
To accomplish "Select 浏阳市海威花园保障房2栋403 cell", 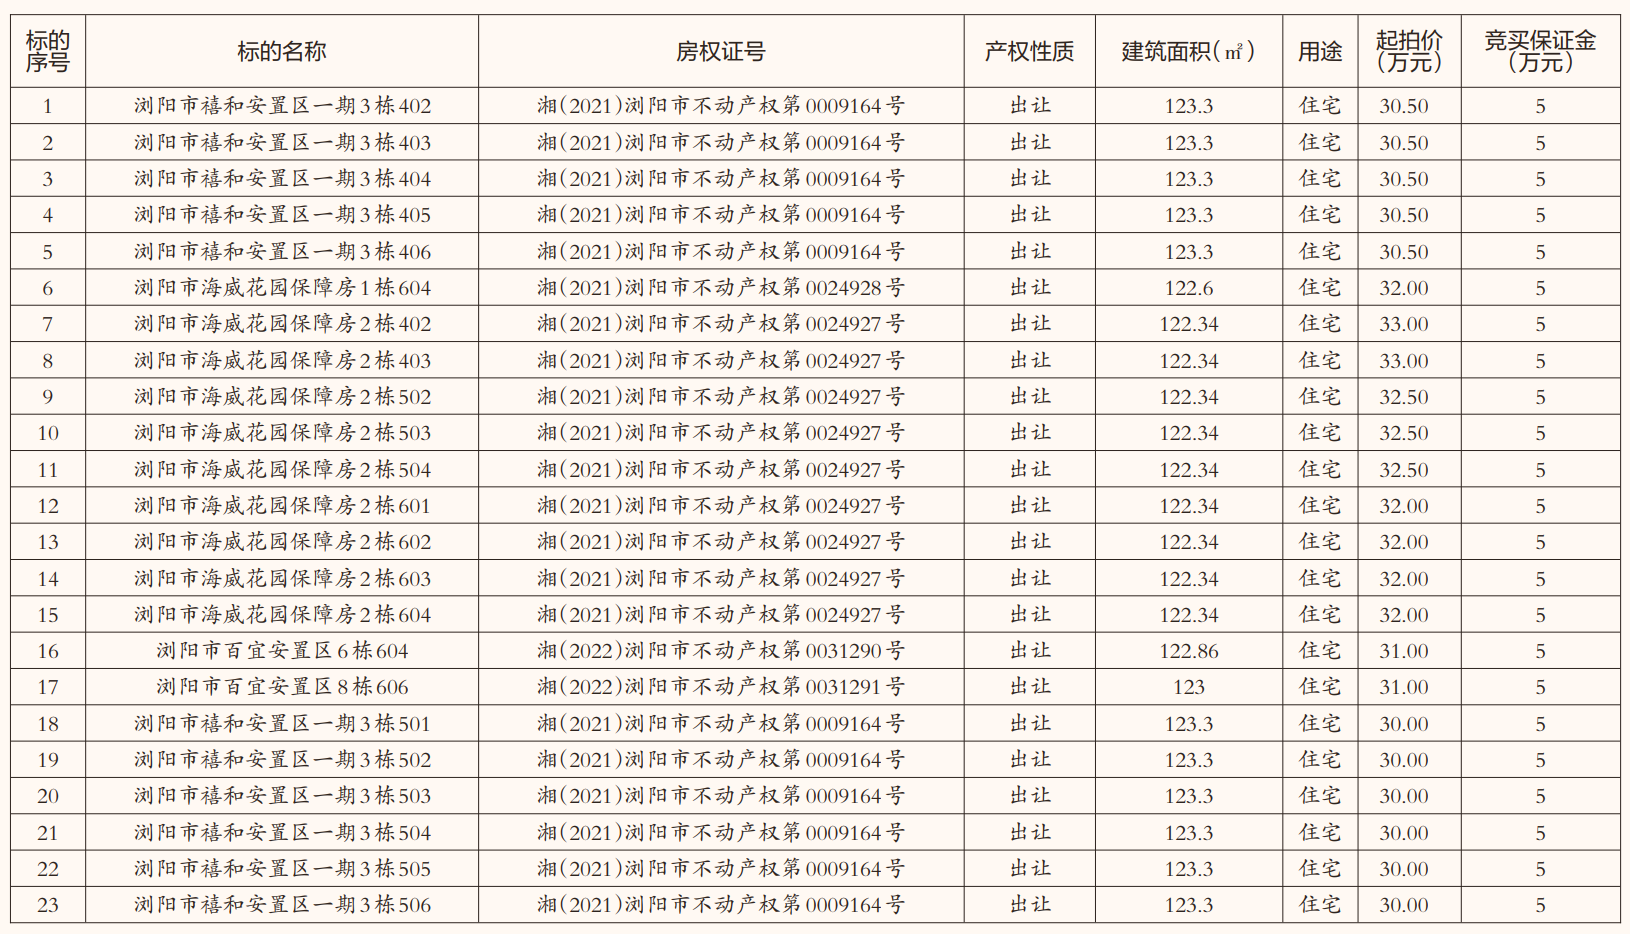I will (282, 361).
